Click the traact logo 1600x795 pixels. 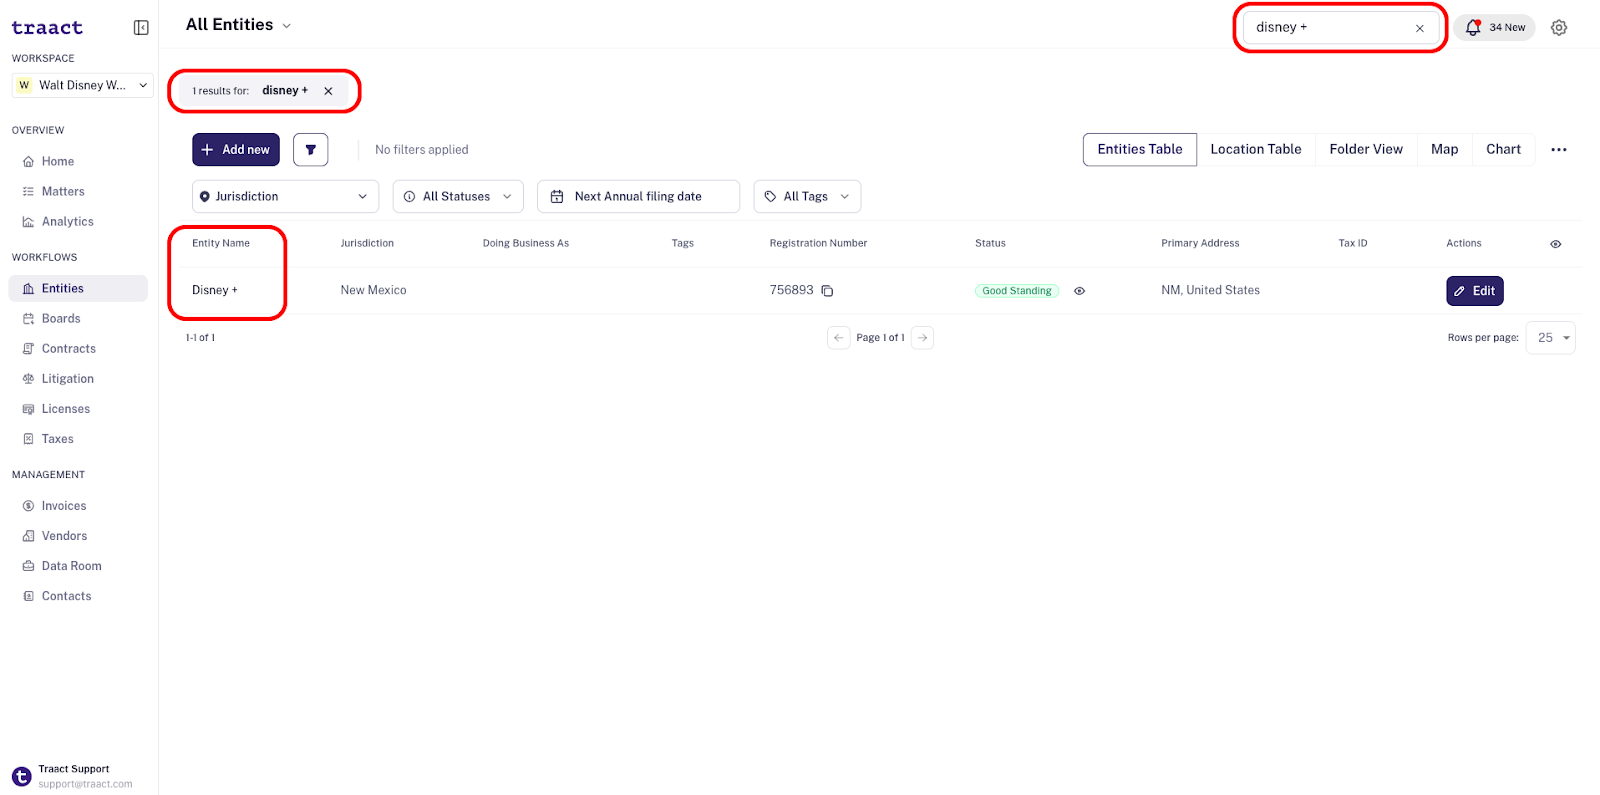click(47, 28)
